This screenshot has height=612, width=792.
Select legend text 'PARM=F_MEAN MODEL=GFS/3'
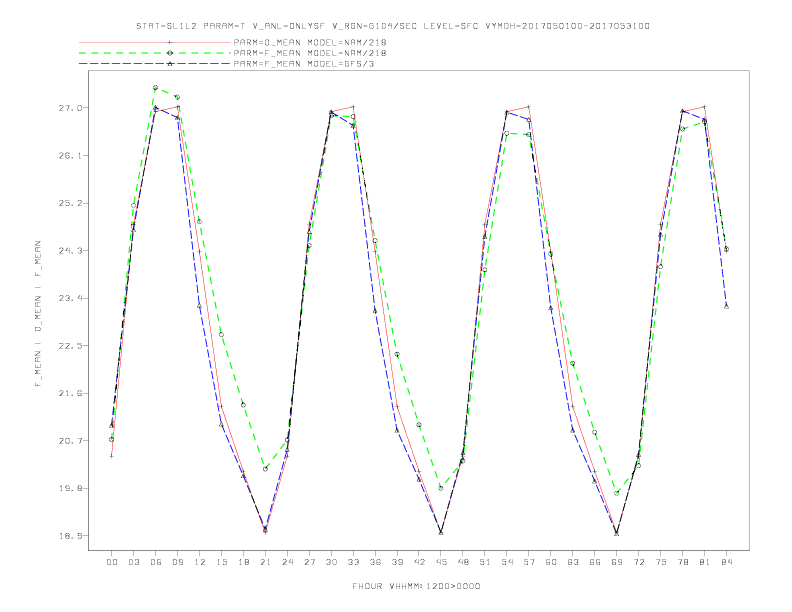point(304,64)
